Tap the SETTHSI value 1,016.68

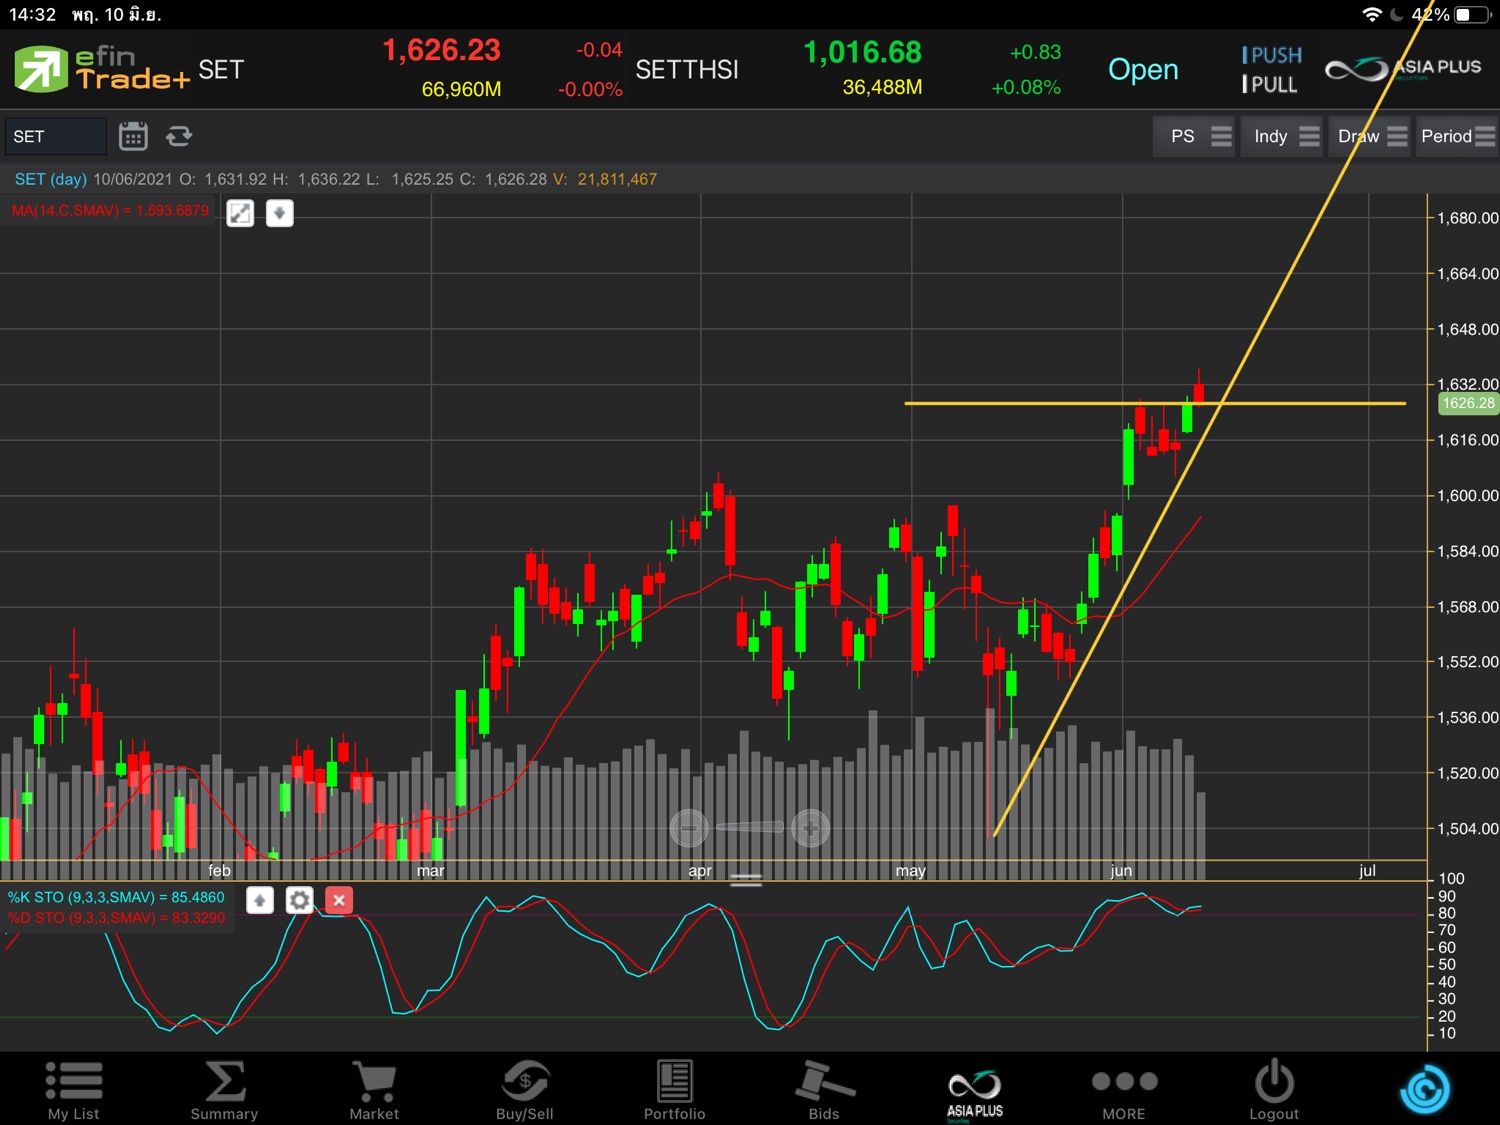click(x=862, y=52)
